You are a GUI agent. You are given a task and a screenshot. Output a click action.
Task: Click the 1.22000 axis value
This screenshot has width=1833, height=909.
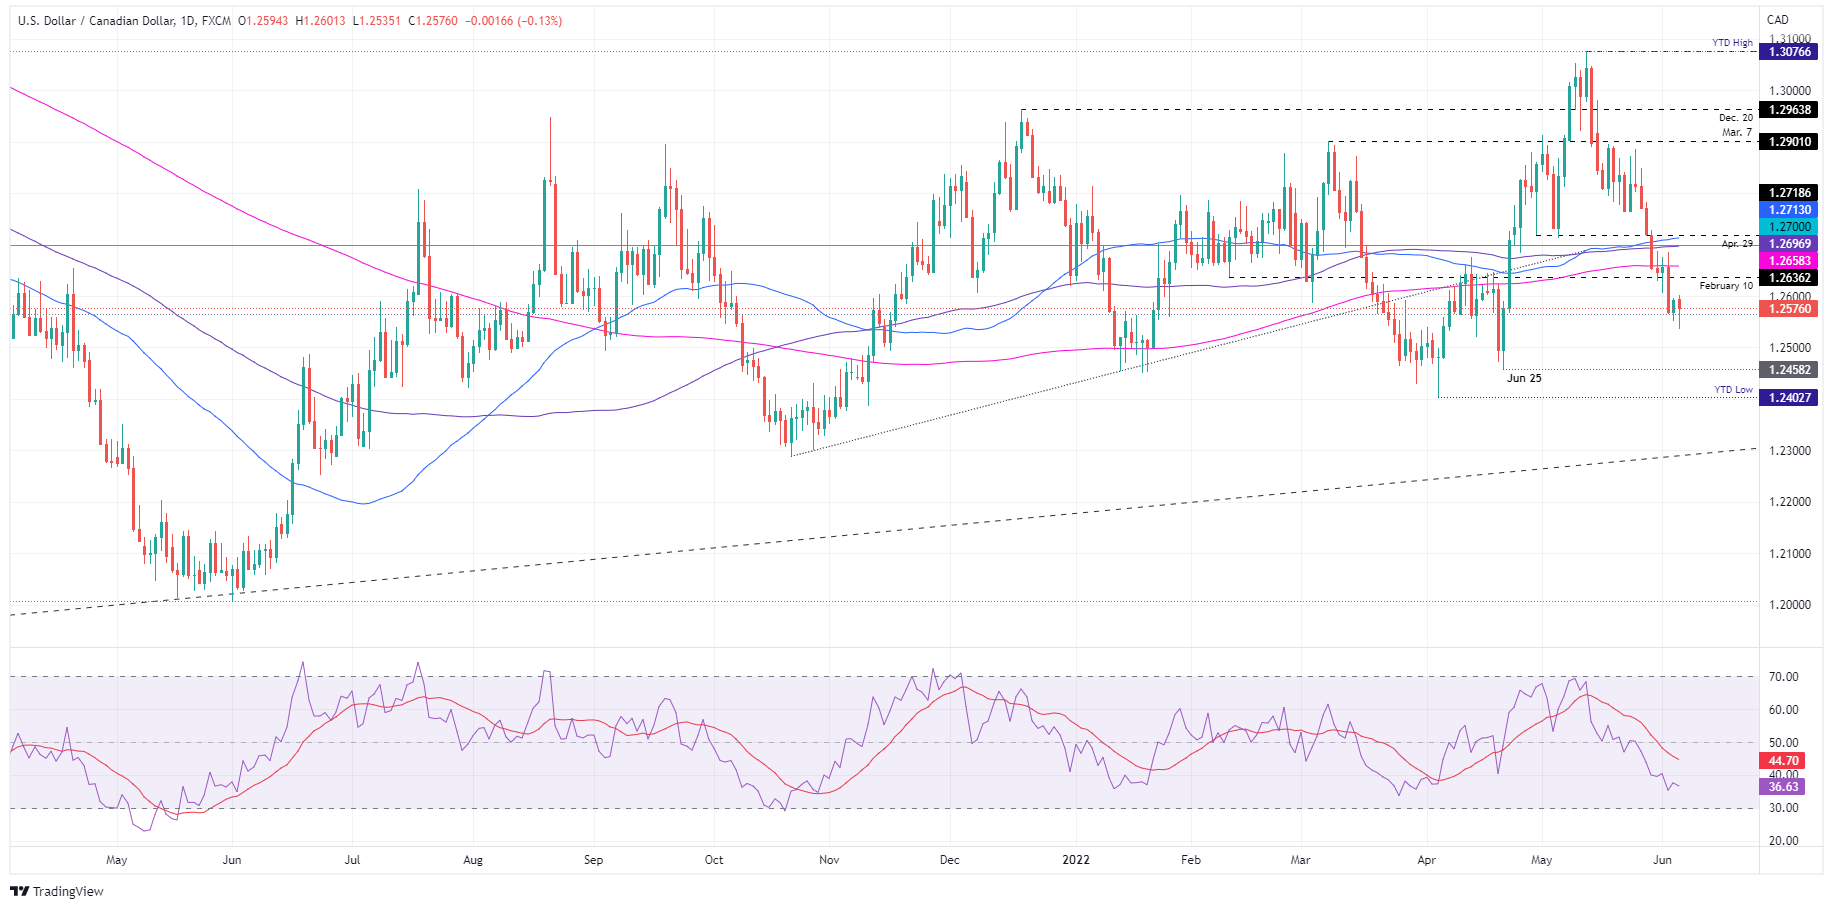pyautogui.click(x=1789, y=502)
